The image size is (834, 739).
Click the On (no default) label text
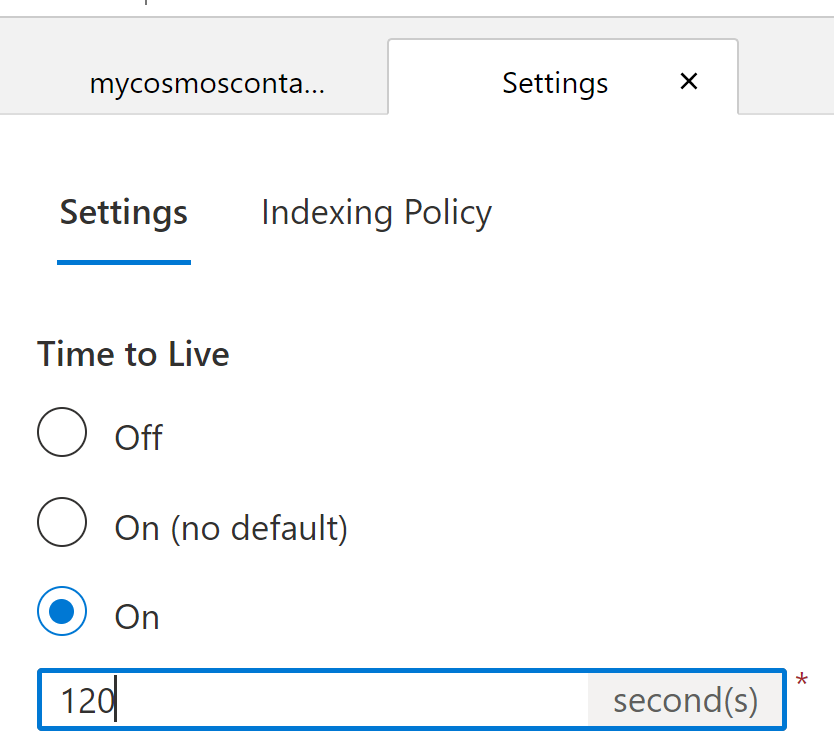point(231,528)
